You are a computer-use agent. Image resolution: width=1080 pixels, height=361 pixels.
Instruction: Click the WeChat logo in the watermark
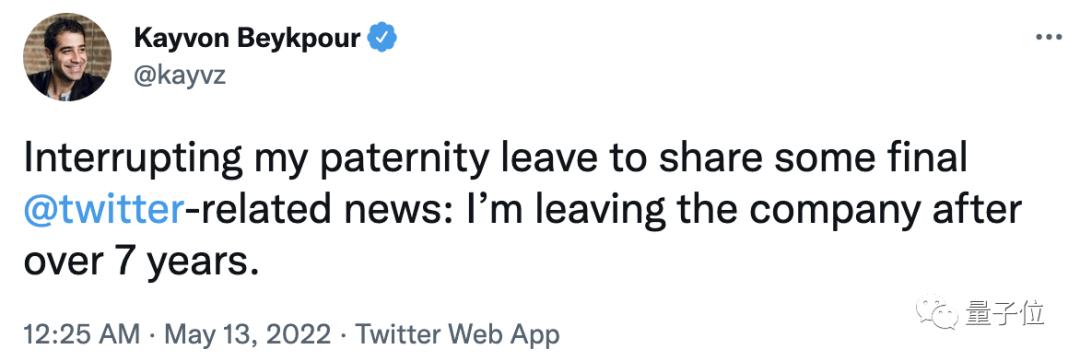pyautogui.click(x=936, y=313)
